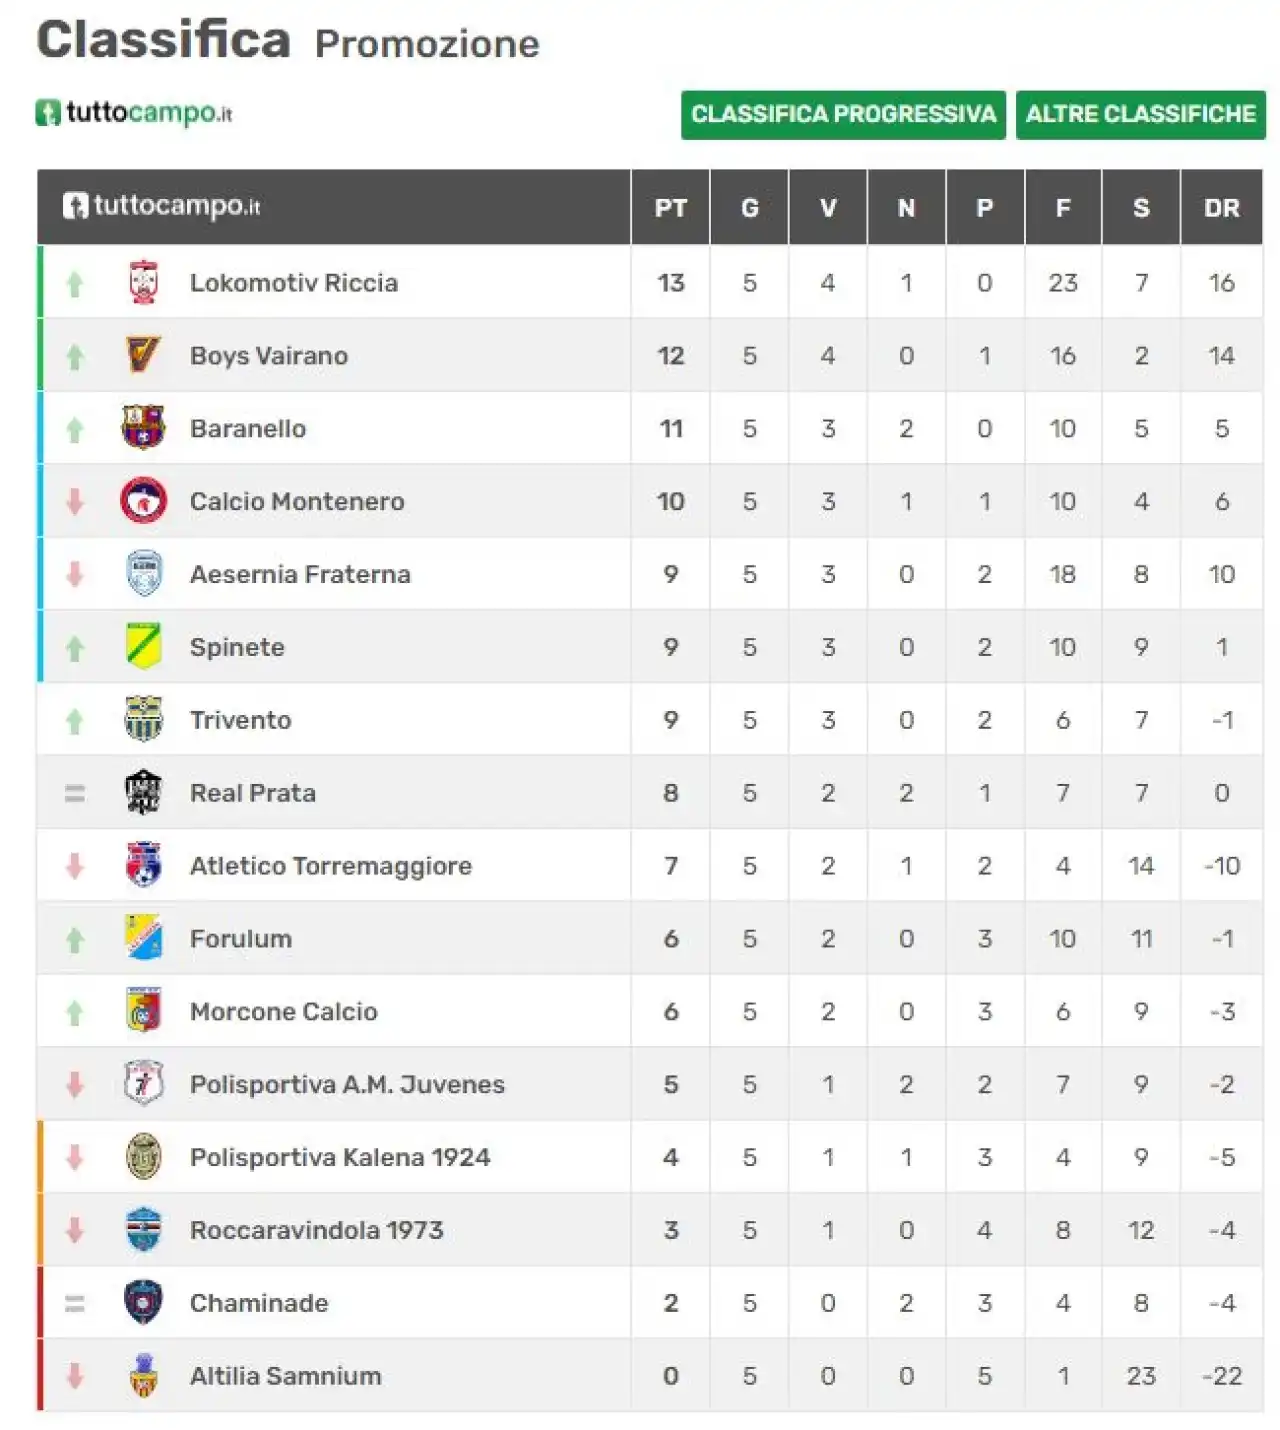Click the PT column header
Screen dimensions: 1280x1430
point(670,208)
